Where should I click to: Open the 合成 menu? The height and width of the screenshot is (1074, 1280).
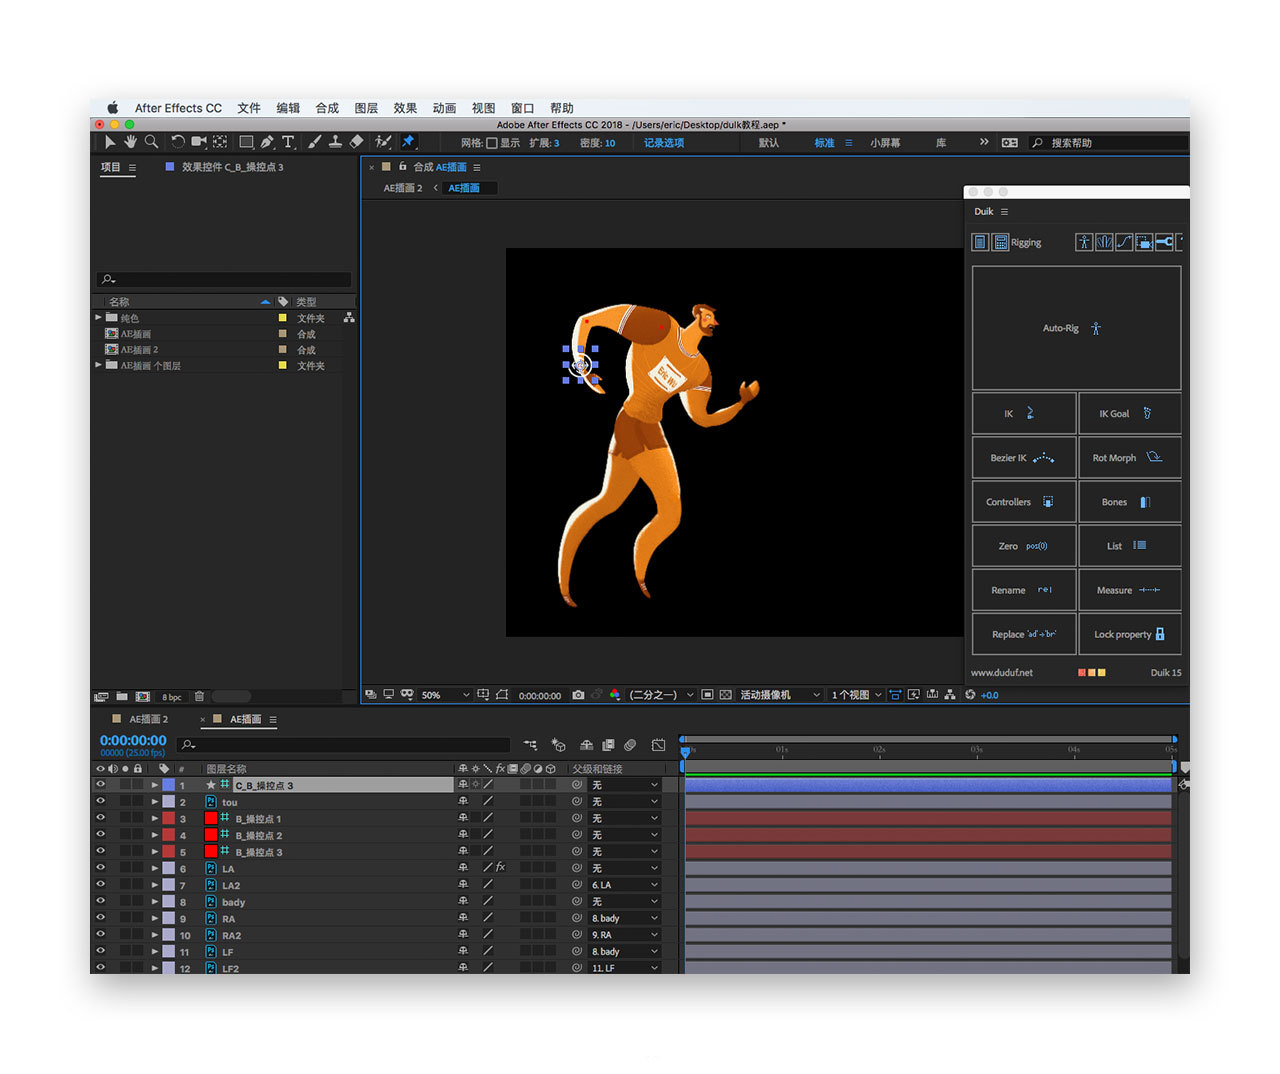pyautogui.click(x=327, y=108)
